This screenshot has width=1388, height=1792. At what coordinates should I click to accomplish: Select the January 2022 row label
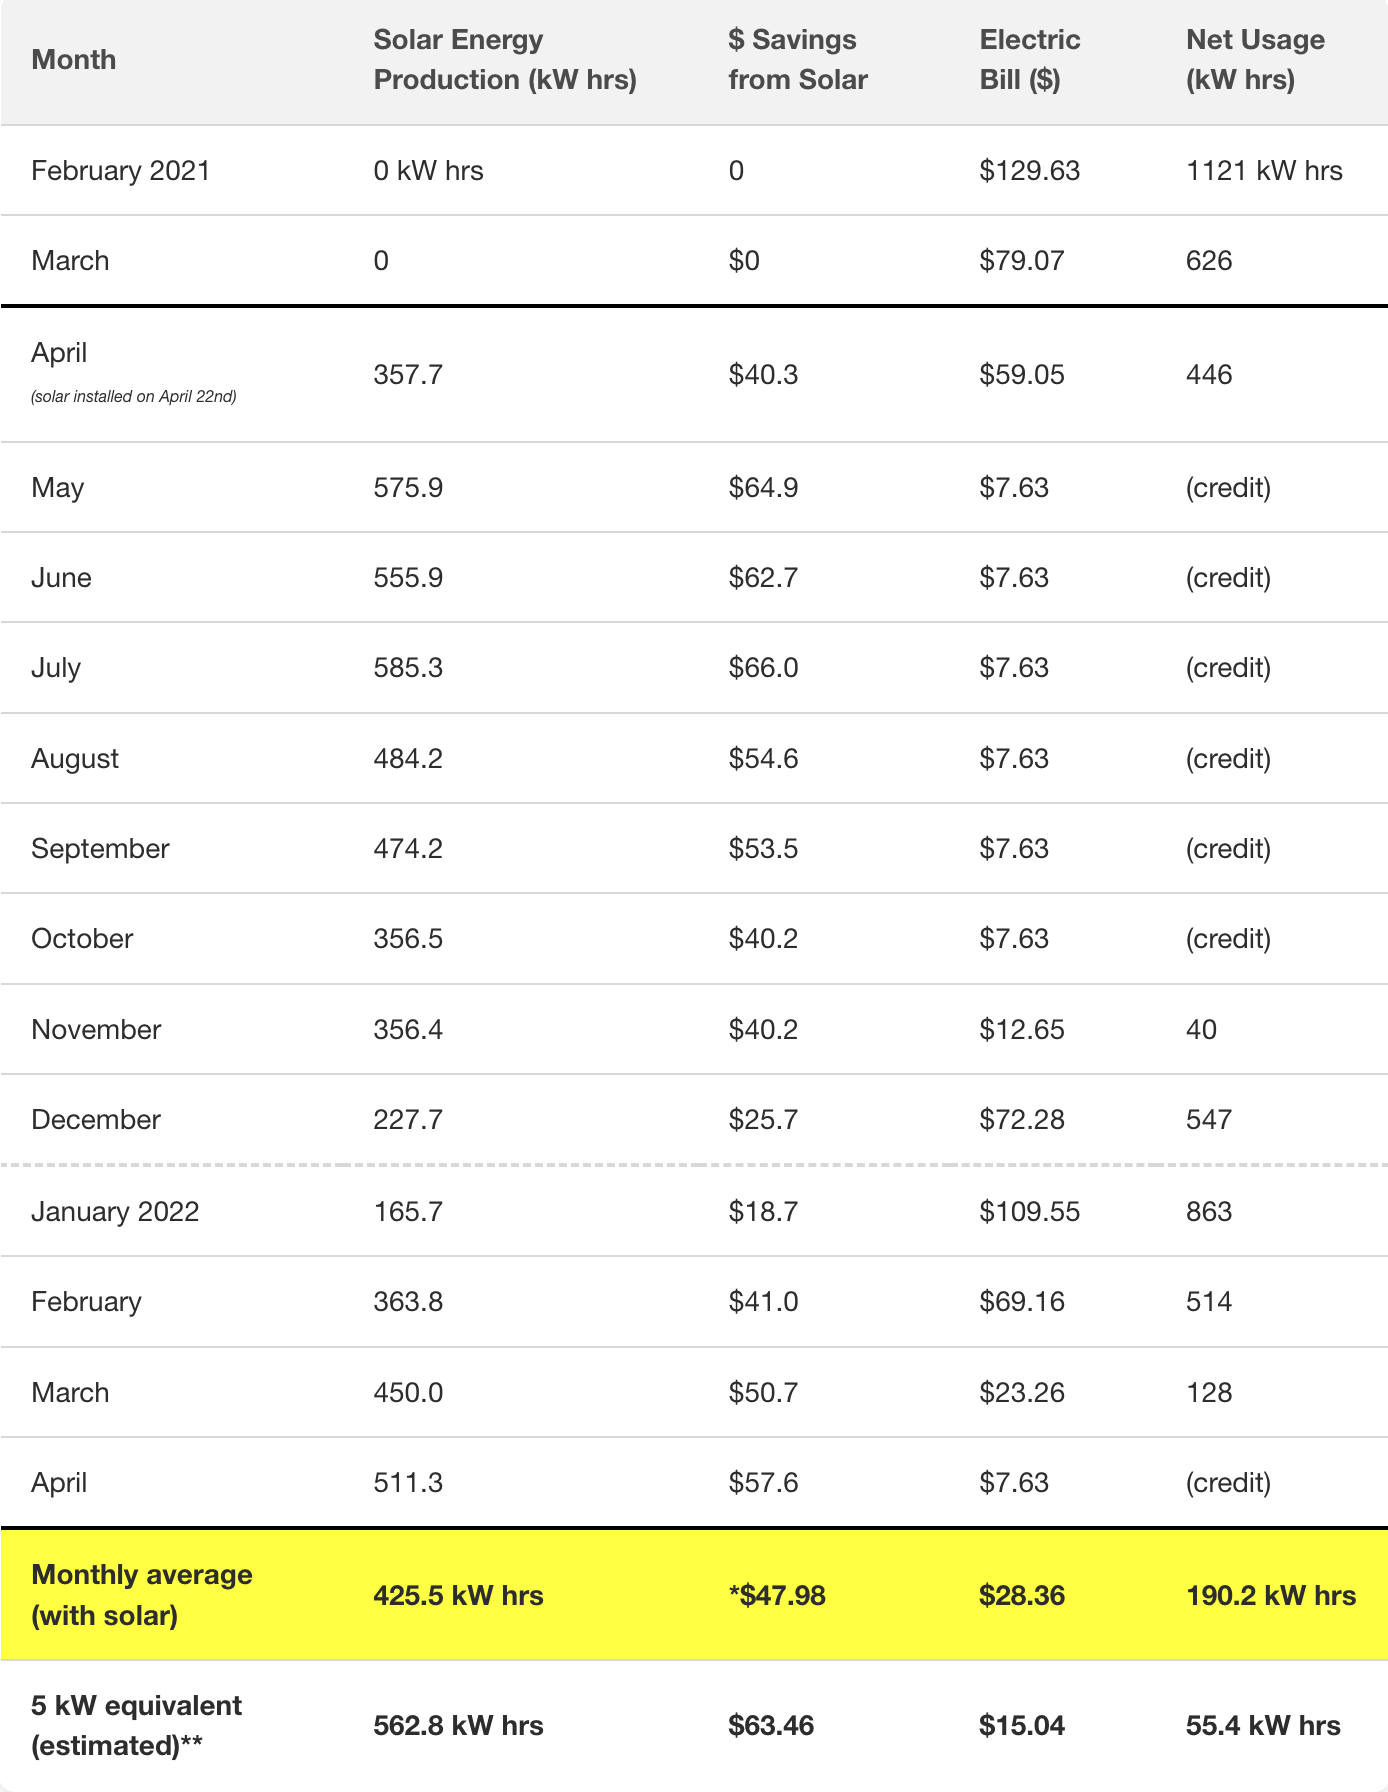click(x=115, y=1212)
